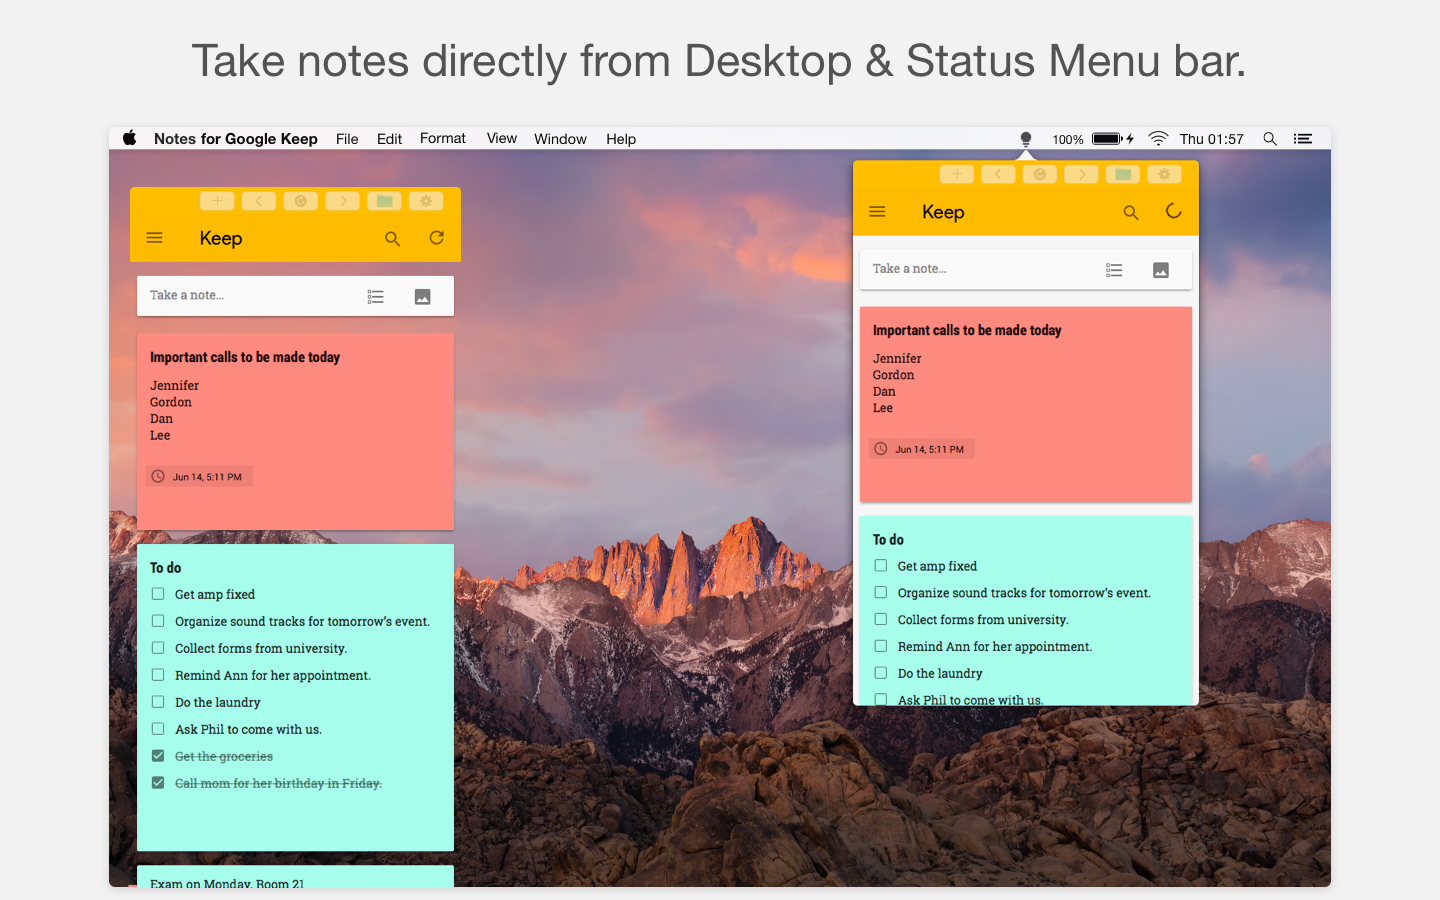Open the hamburger menu in desktop Keep window
Viewport: 1440px width, 900px height.
[x=154, y=238]
